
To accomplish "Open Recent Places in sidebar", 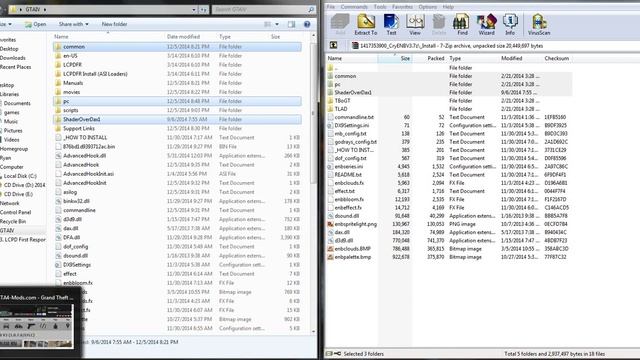I will [x=15, y=67].
